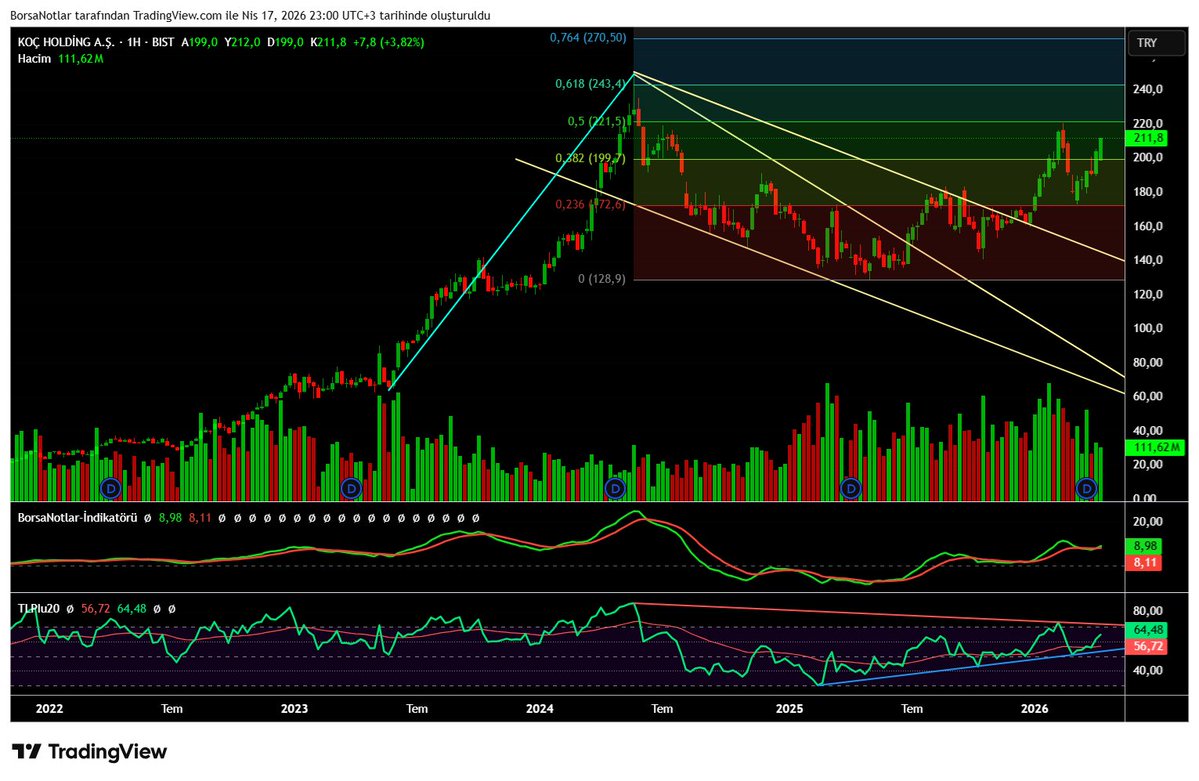Click the green 8,98 tag on indicator axis
1199x781 pixels.
[x=1144, y=546]
